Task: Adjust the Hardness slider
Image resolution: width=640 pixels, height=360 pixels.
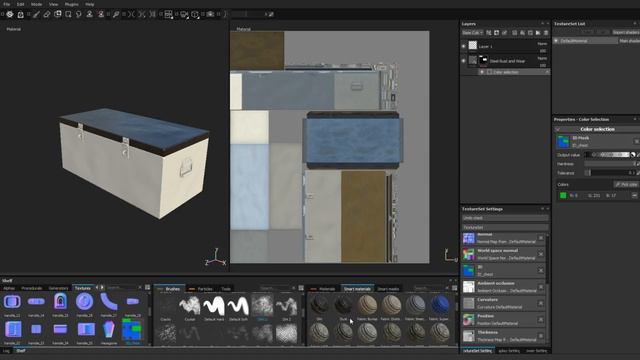Action: click(x=610, y=164)
